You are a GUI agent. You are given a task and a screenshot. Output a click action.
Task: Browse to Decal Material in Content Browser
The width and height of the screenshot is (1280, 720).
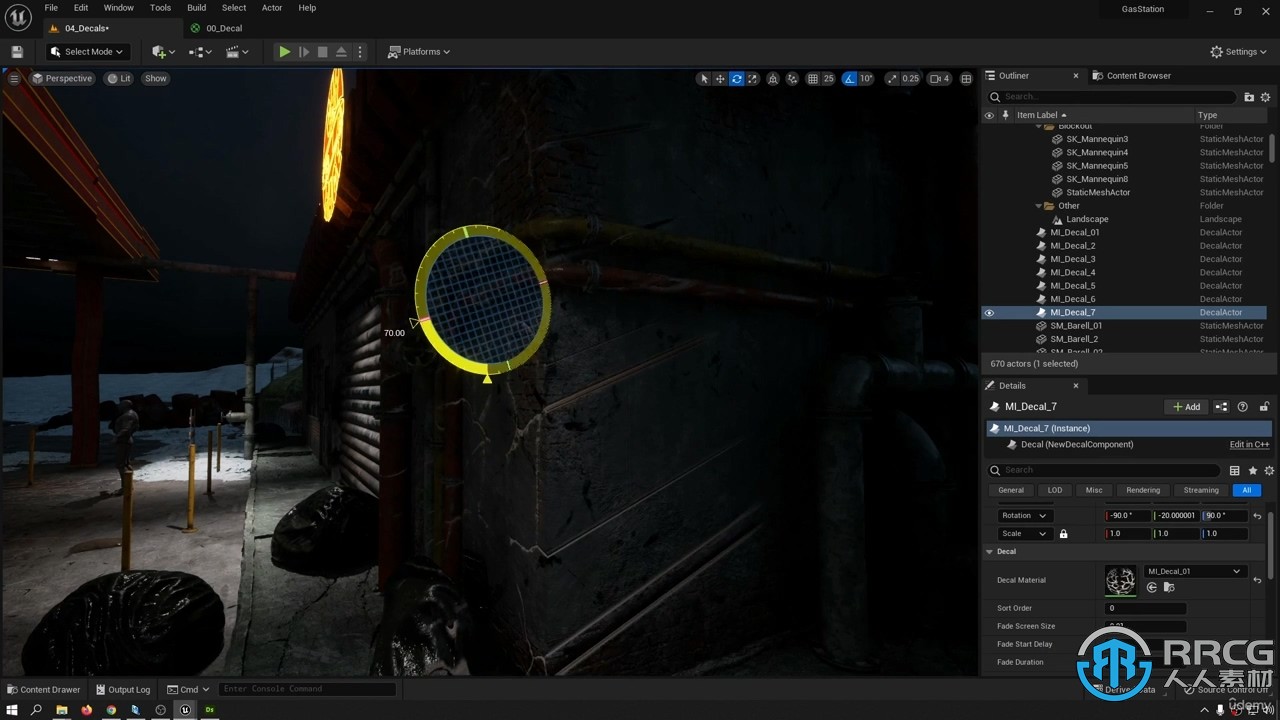(1167, 588)
